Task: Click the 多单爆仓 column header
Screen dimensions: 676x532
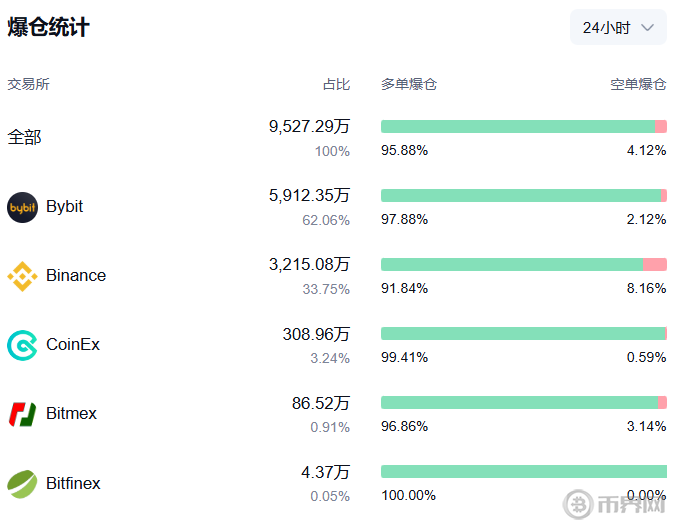Action: 409,84
